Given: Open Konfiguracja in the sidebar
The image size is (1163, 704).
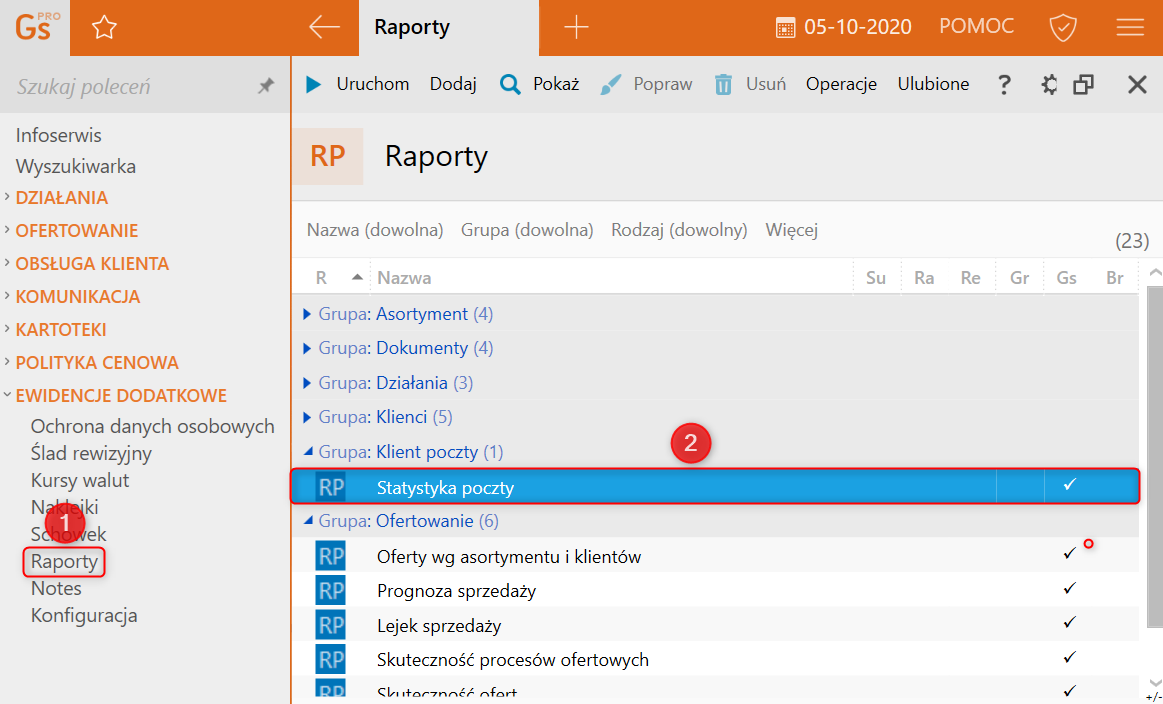Looking at the screenshot, I should tap(84, 616).
